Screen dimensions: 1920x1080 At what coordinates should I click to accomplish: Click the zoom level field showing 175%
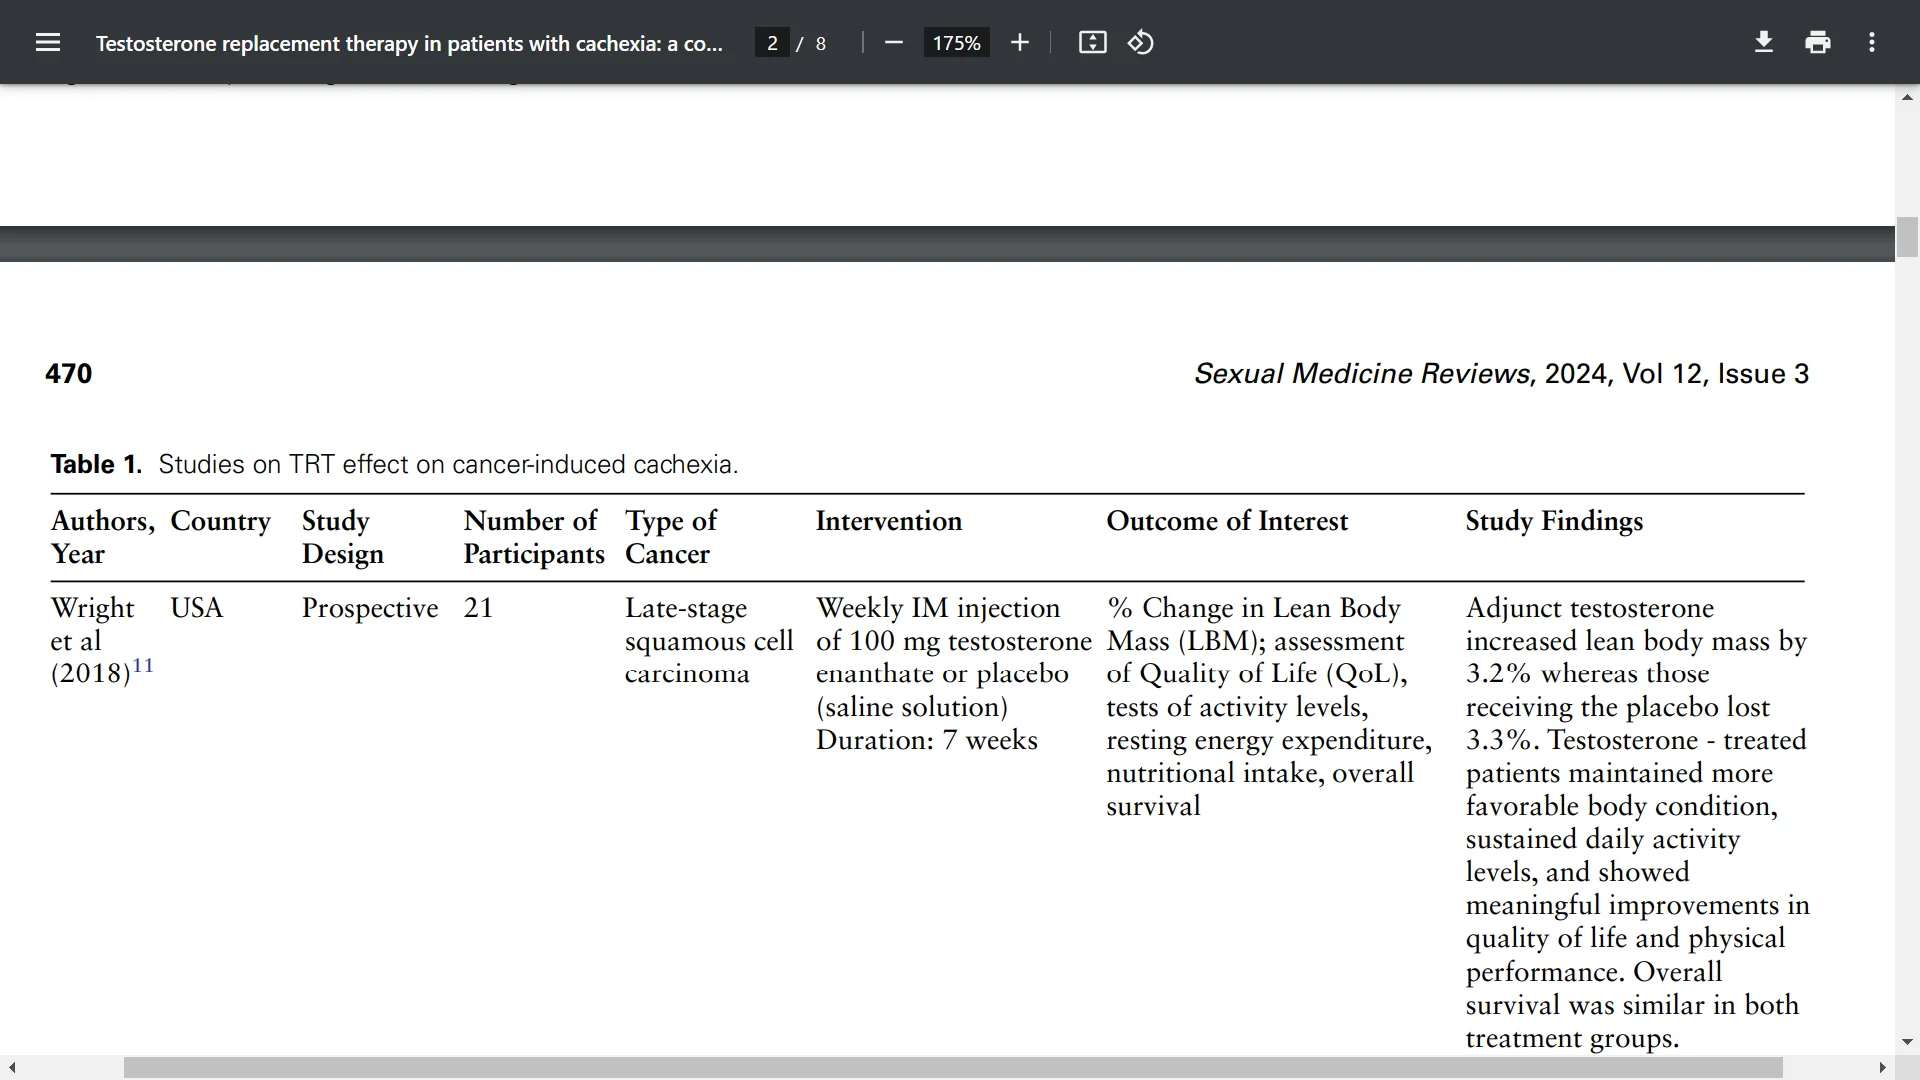pos(956,43)
